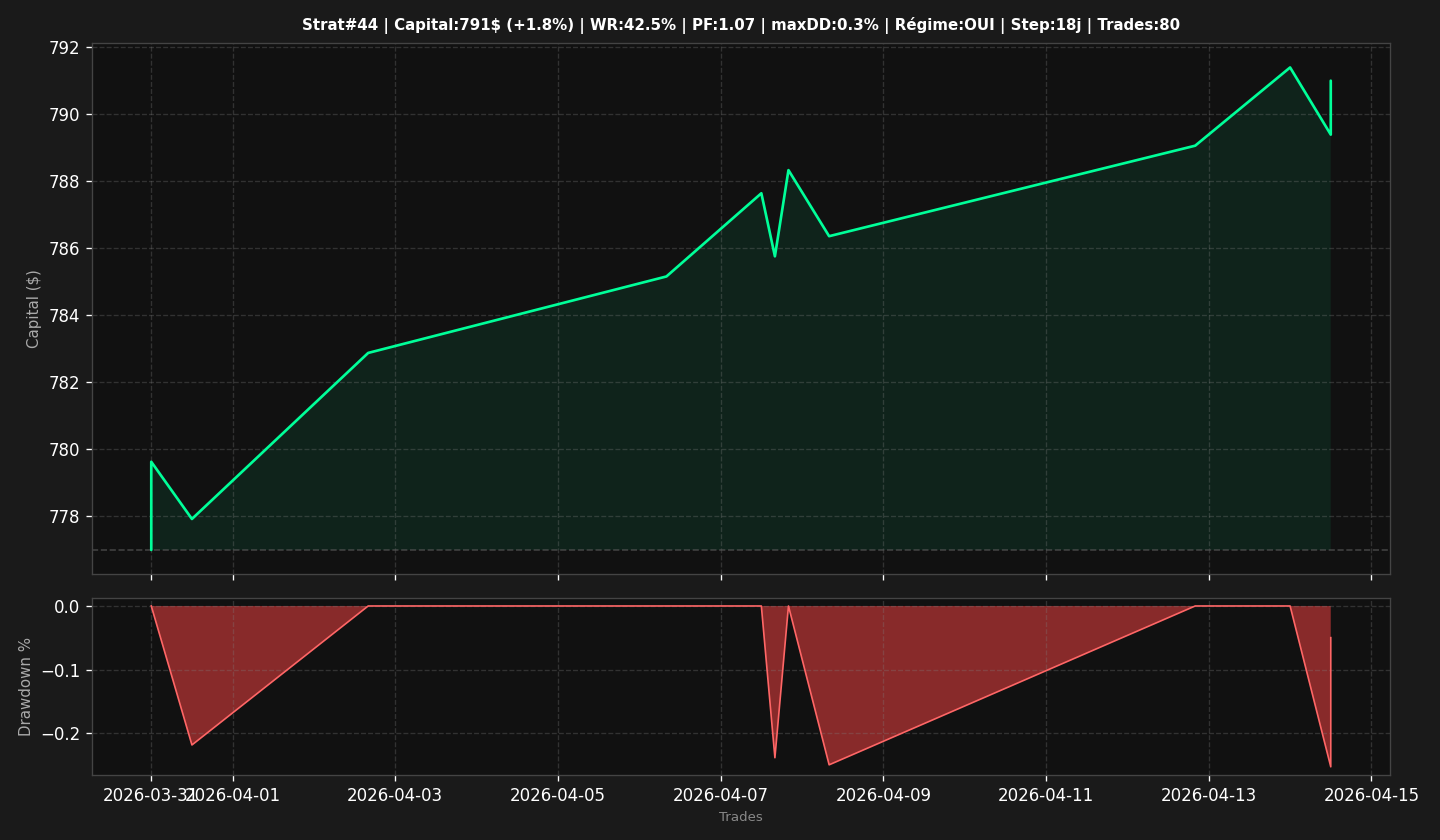Screen dimensions: 1440x840
Task: Click the 780 tick on the Capital axis
Action: pyautogui.click(x=66, y=450)
